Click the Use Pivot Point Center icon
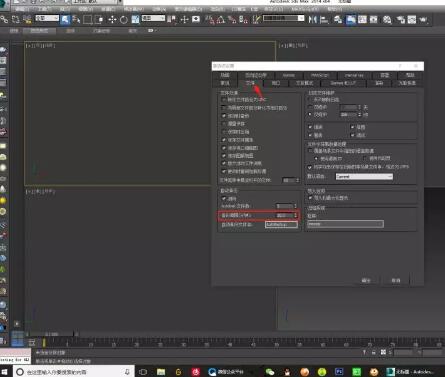 click(x=172, y=20)
